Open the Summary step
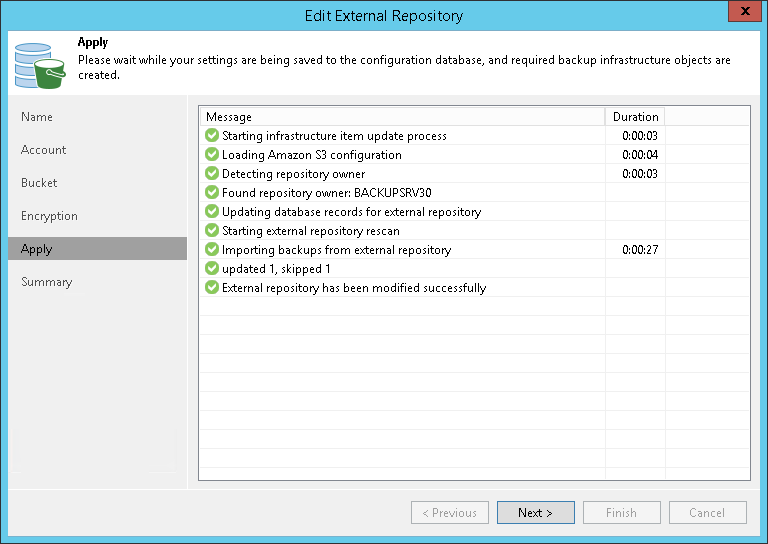The image size is (768, 544). tap(46, 282)
